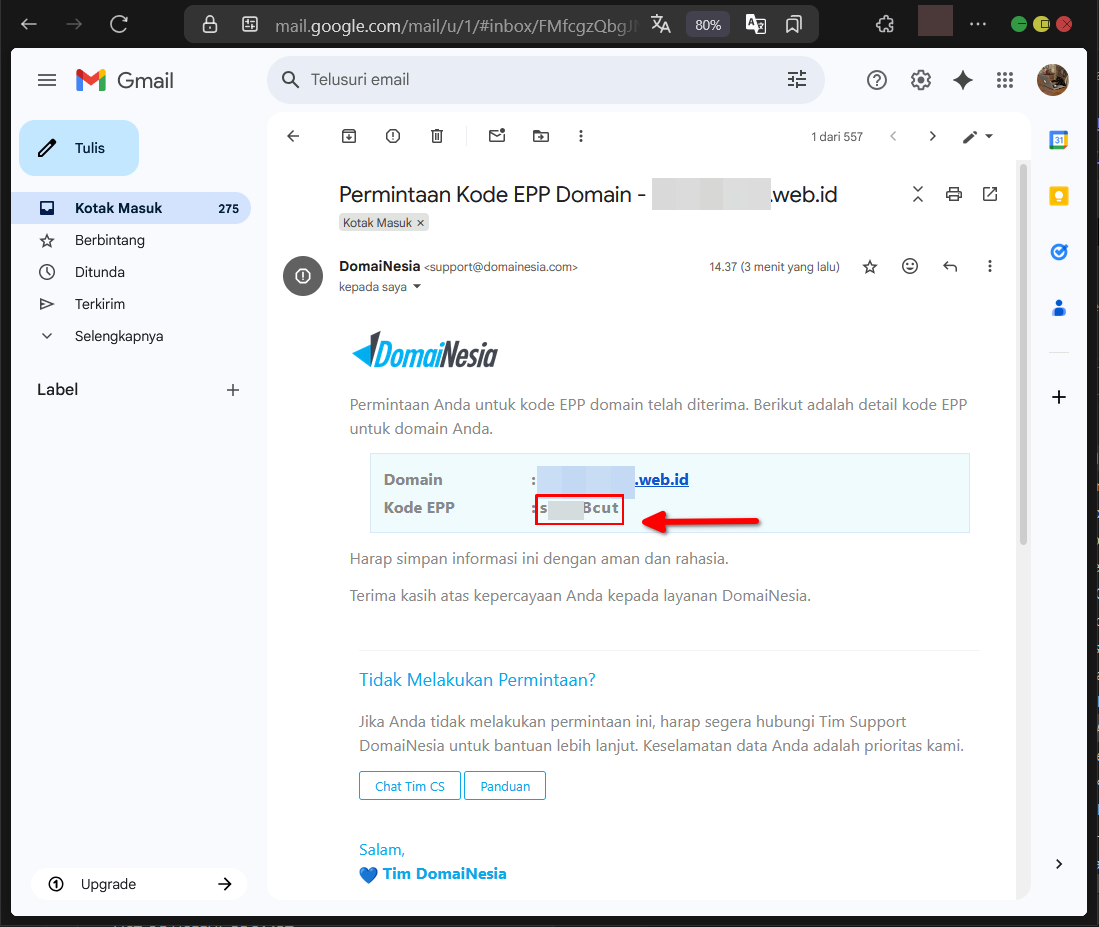Remove the Kotak Masuk label chip
The height and width of the screenshot is (927, 1099).
pos(421,223)
